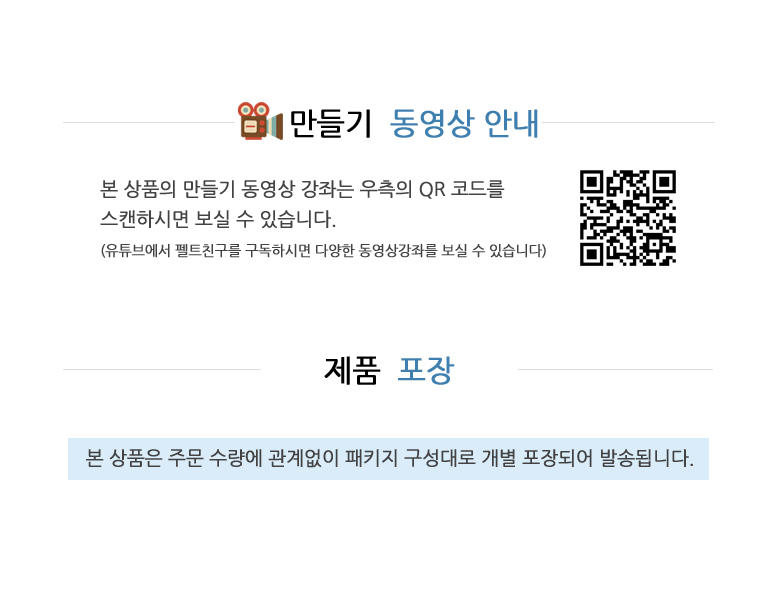Screen dimensions: 780x606
Task: Click the divider line left of 제품 포장
Action: click(162, 369)
